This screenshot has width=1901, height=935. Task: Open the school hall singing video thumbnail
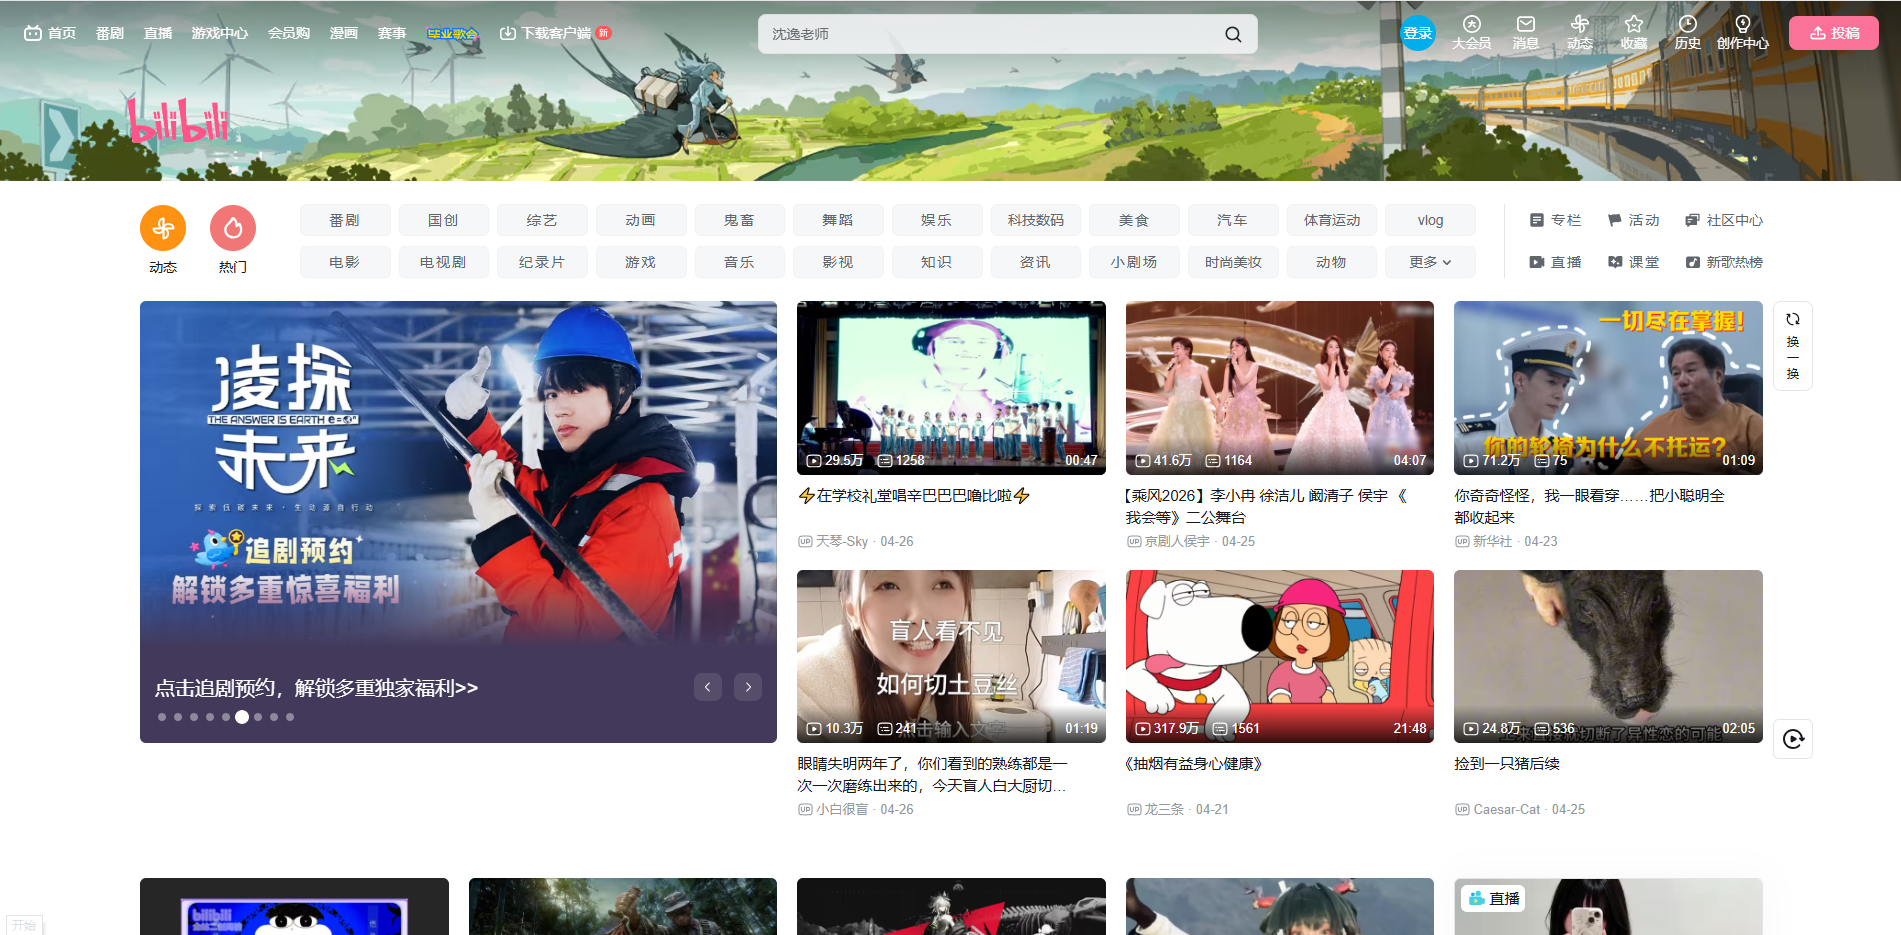pos(951,388)
